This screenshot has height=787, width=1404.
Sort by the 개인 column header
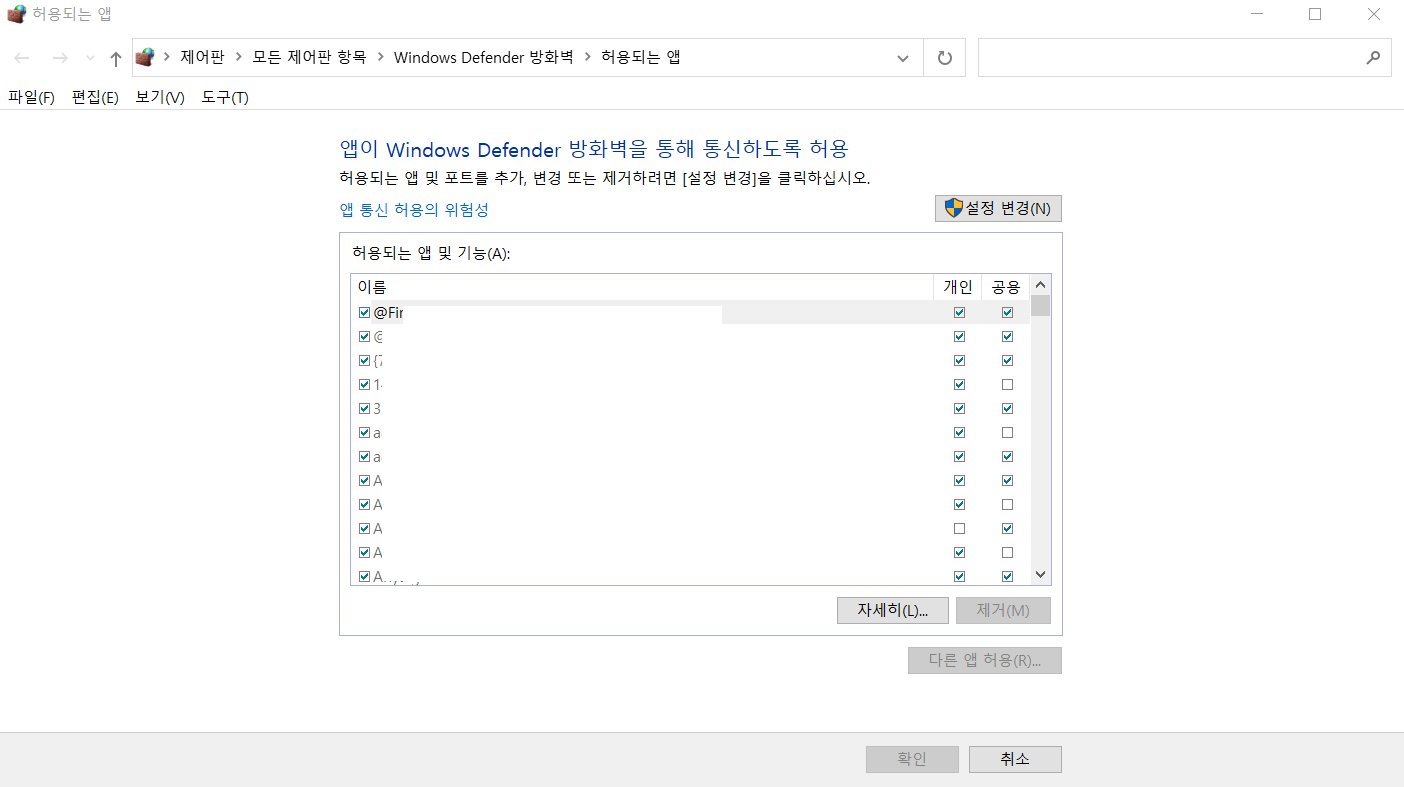(x=958, y=287)
